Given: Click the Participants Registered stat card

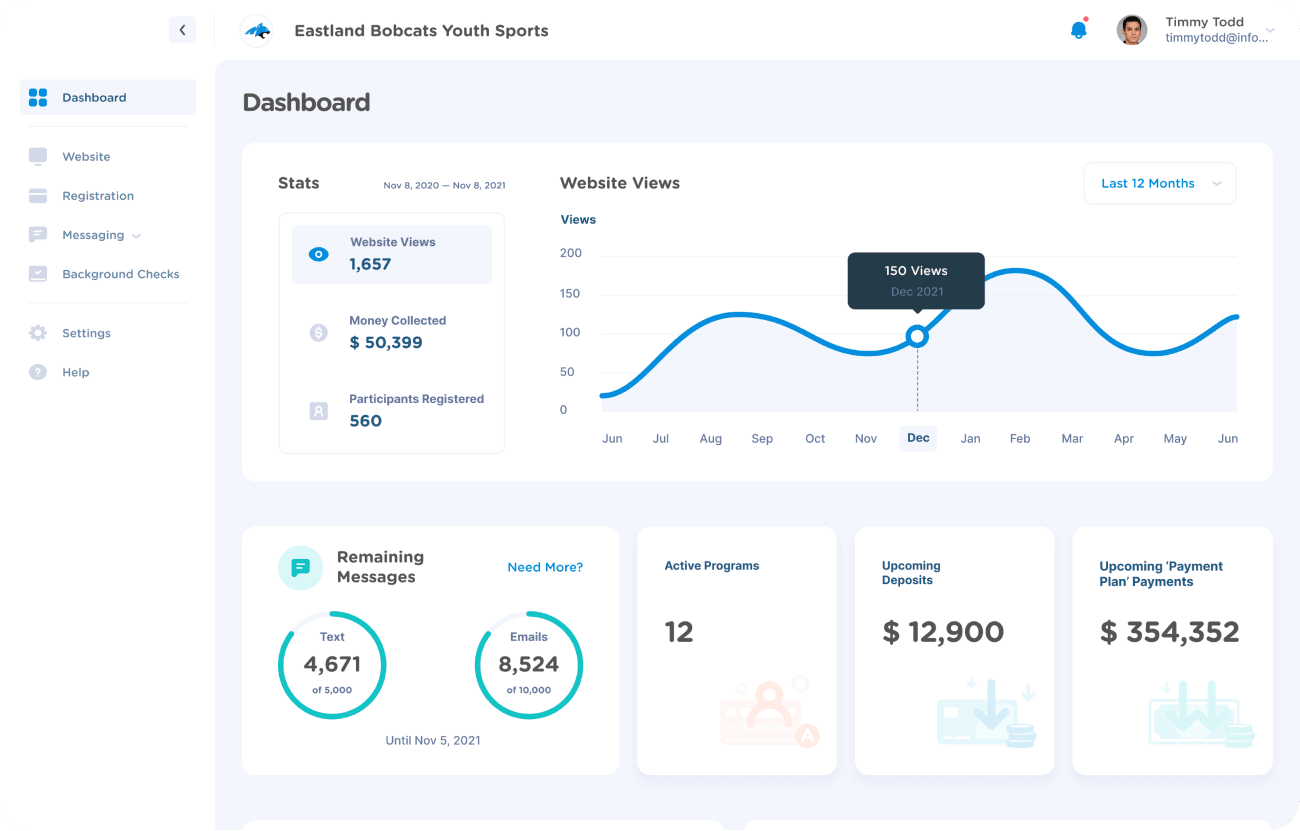Looking at the screenshot, I should (x=391, y=410).
